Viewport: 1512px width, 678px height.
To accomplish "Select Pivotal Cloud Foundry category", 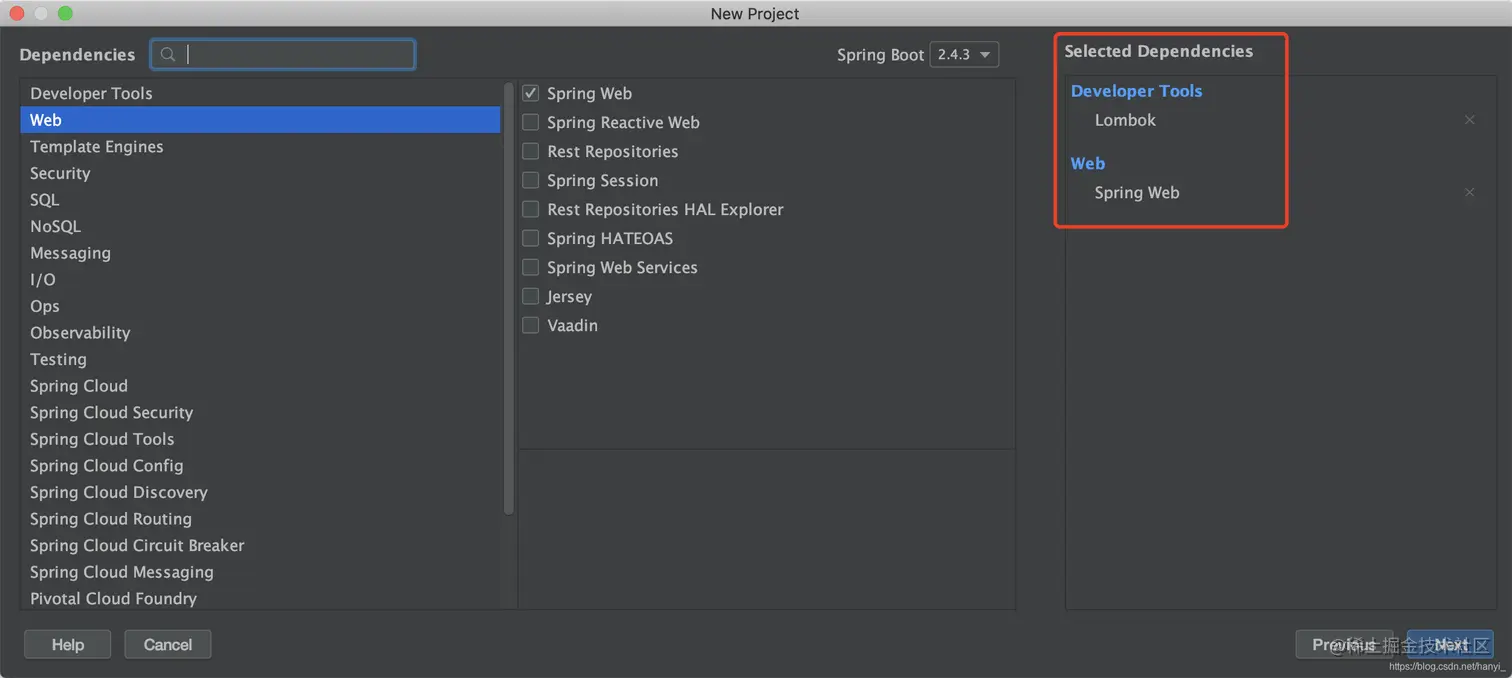I will (260, 598).
